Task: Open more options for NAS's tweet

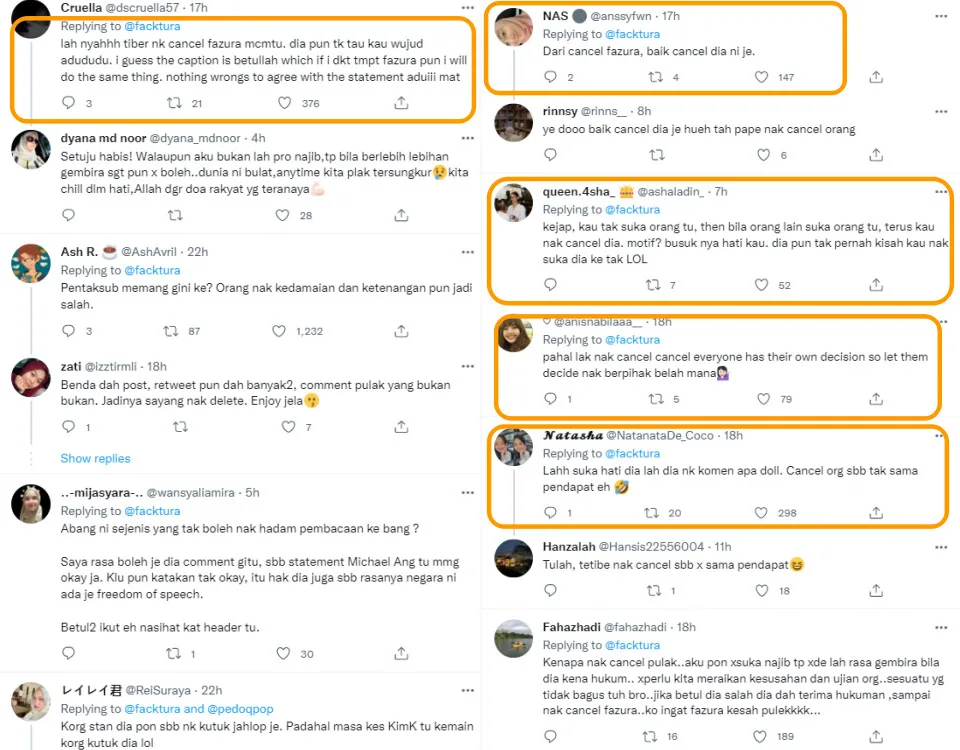Action: [x=940, y=16]
